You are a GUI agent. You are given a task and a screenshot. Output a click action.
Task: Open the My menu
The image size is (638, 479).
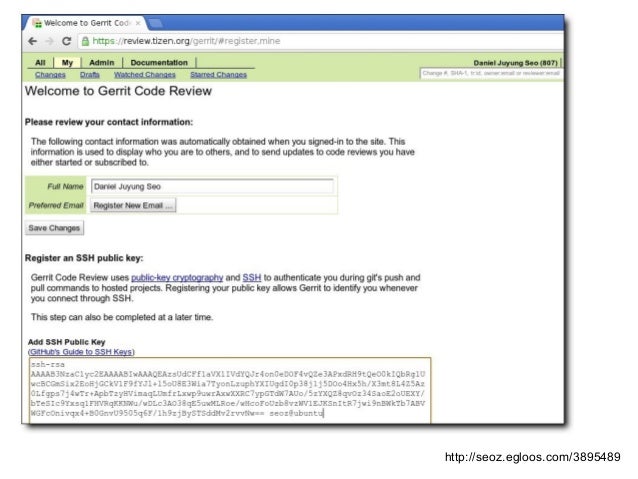point(67,63)
